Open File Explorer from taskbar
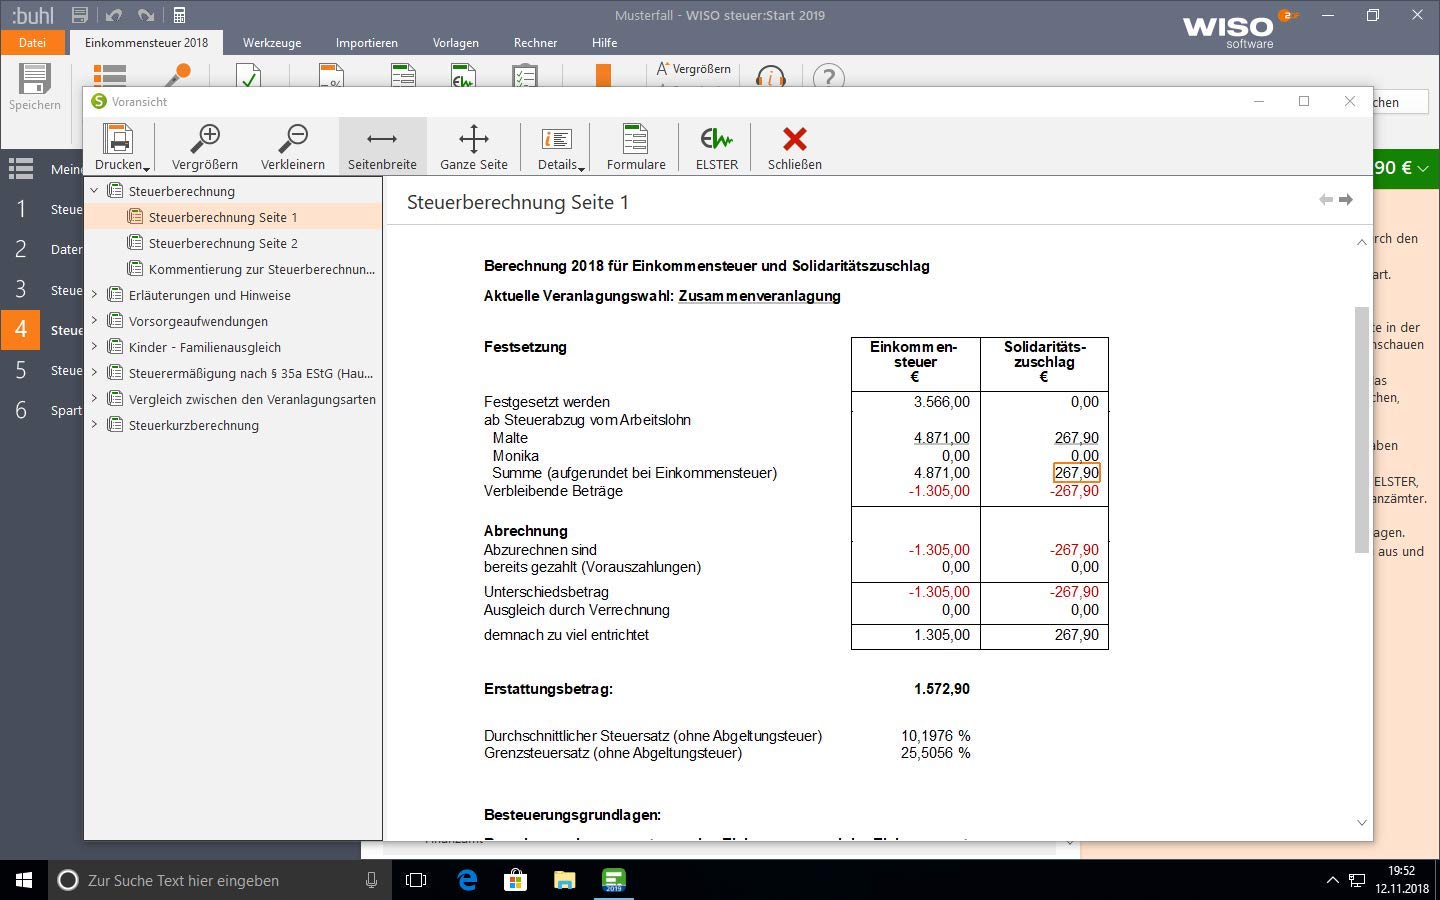 point(565,880)
